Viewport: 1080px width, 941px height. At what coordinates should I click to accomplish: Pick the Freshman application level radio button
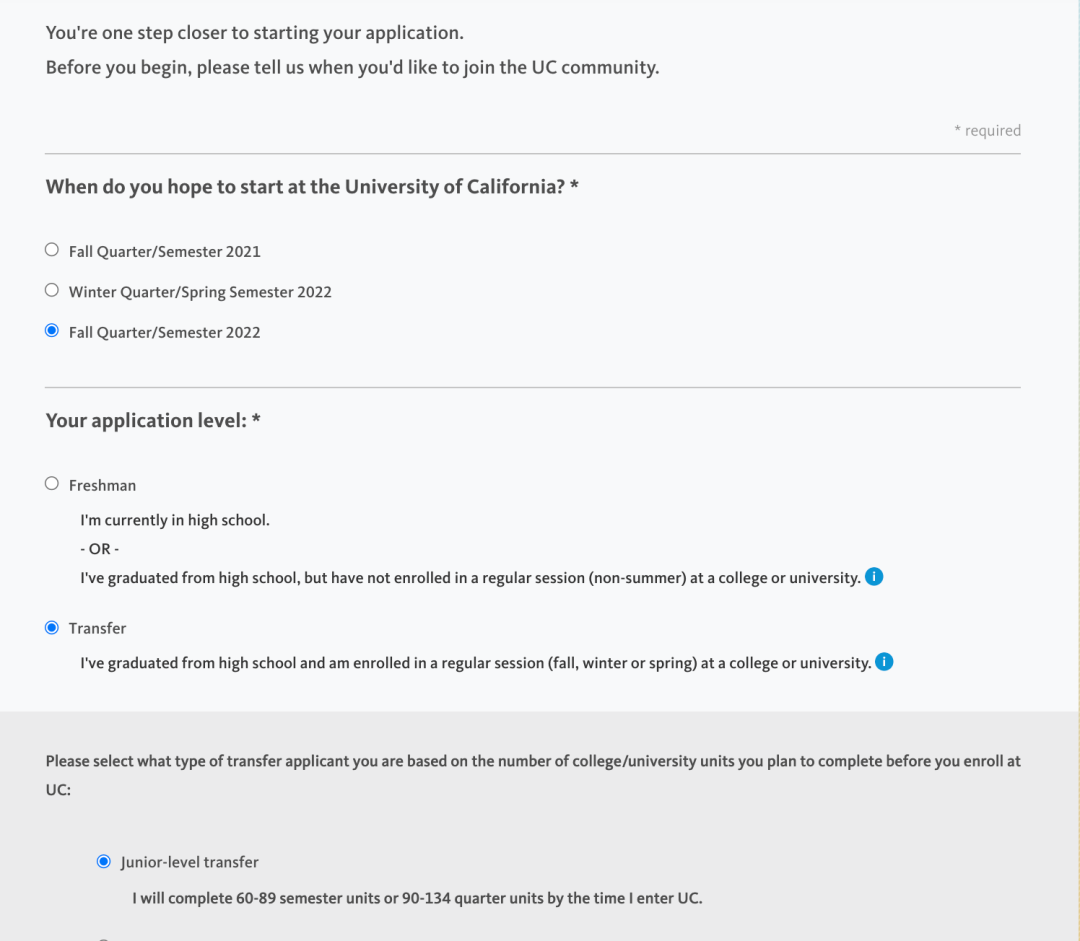52,484
